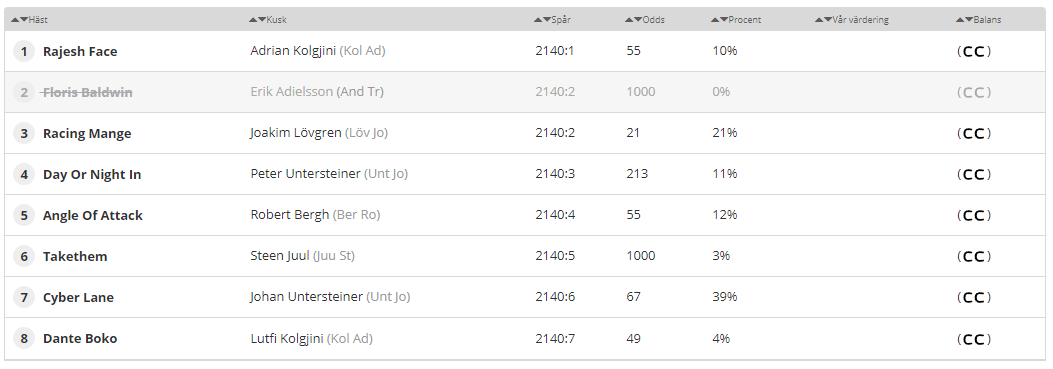Click Day Or Night In balance icon
Image resolution: width=1053 pixels, height=369 pixels.
(974, 175)
